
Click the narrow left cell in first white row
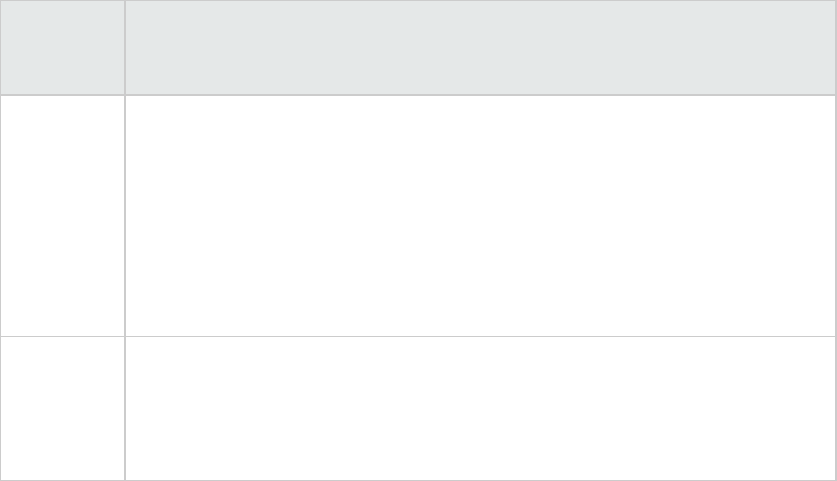pos(62,216)
